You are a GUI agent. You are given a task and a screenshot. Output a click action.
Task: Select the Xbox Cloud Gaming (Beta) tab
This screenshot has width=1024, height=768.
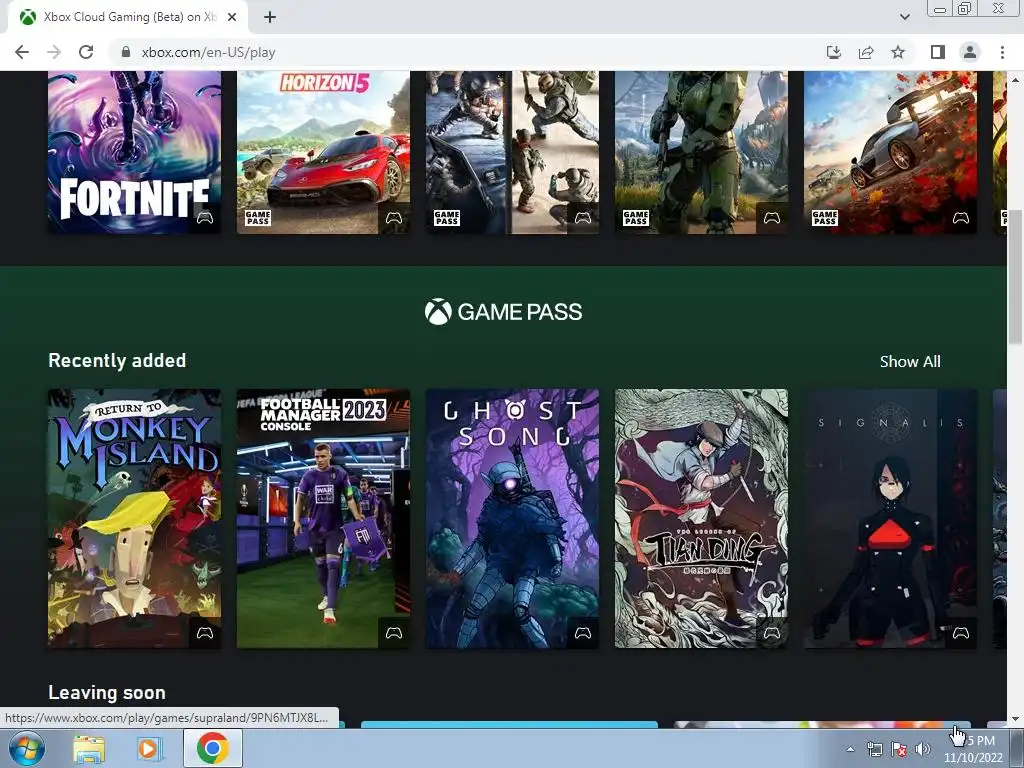[127, 17]
